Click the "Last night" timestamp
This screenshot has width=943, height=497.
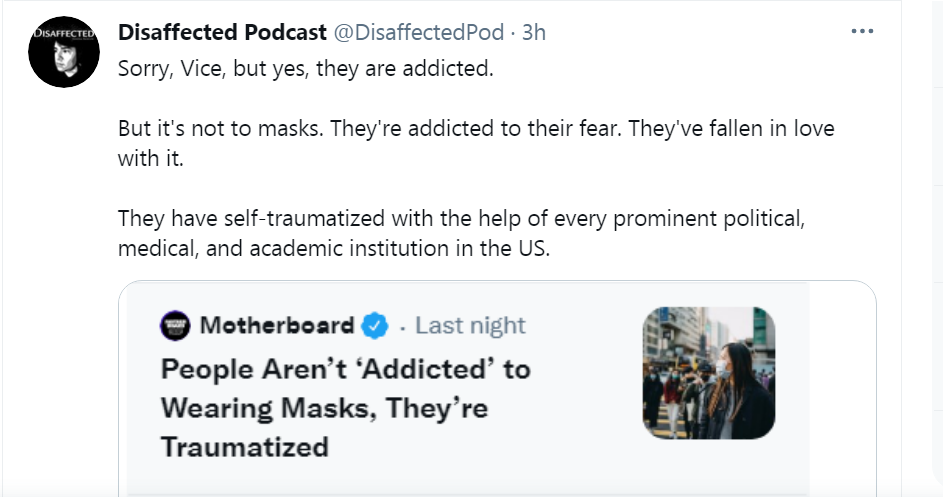(470, 325)
